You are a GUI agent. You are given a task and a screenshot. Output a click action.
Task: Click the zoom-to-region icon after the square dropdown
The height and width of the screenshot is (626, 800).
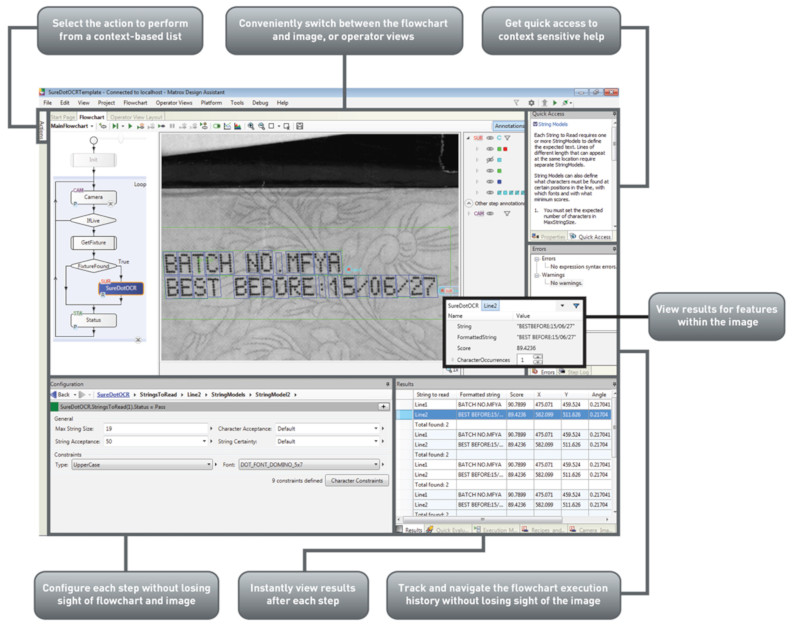click(286, 126)
